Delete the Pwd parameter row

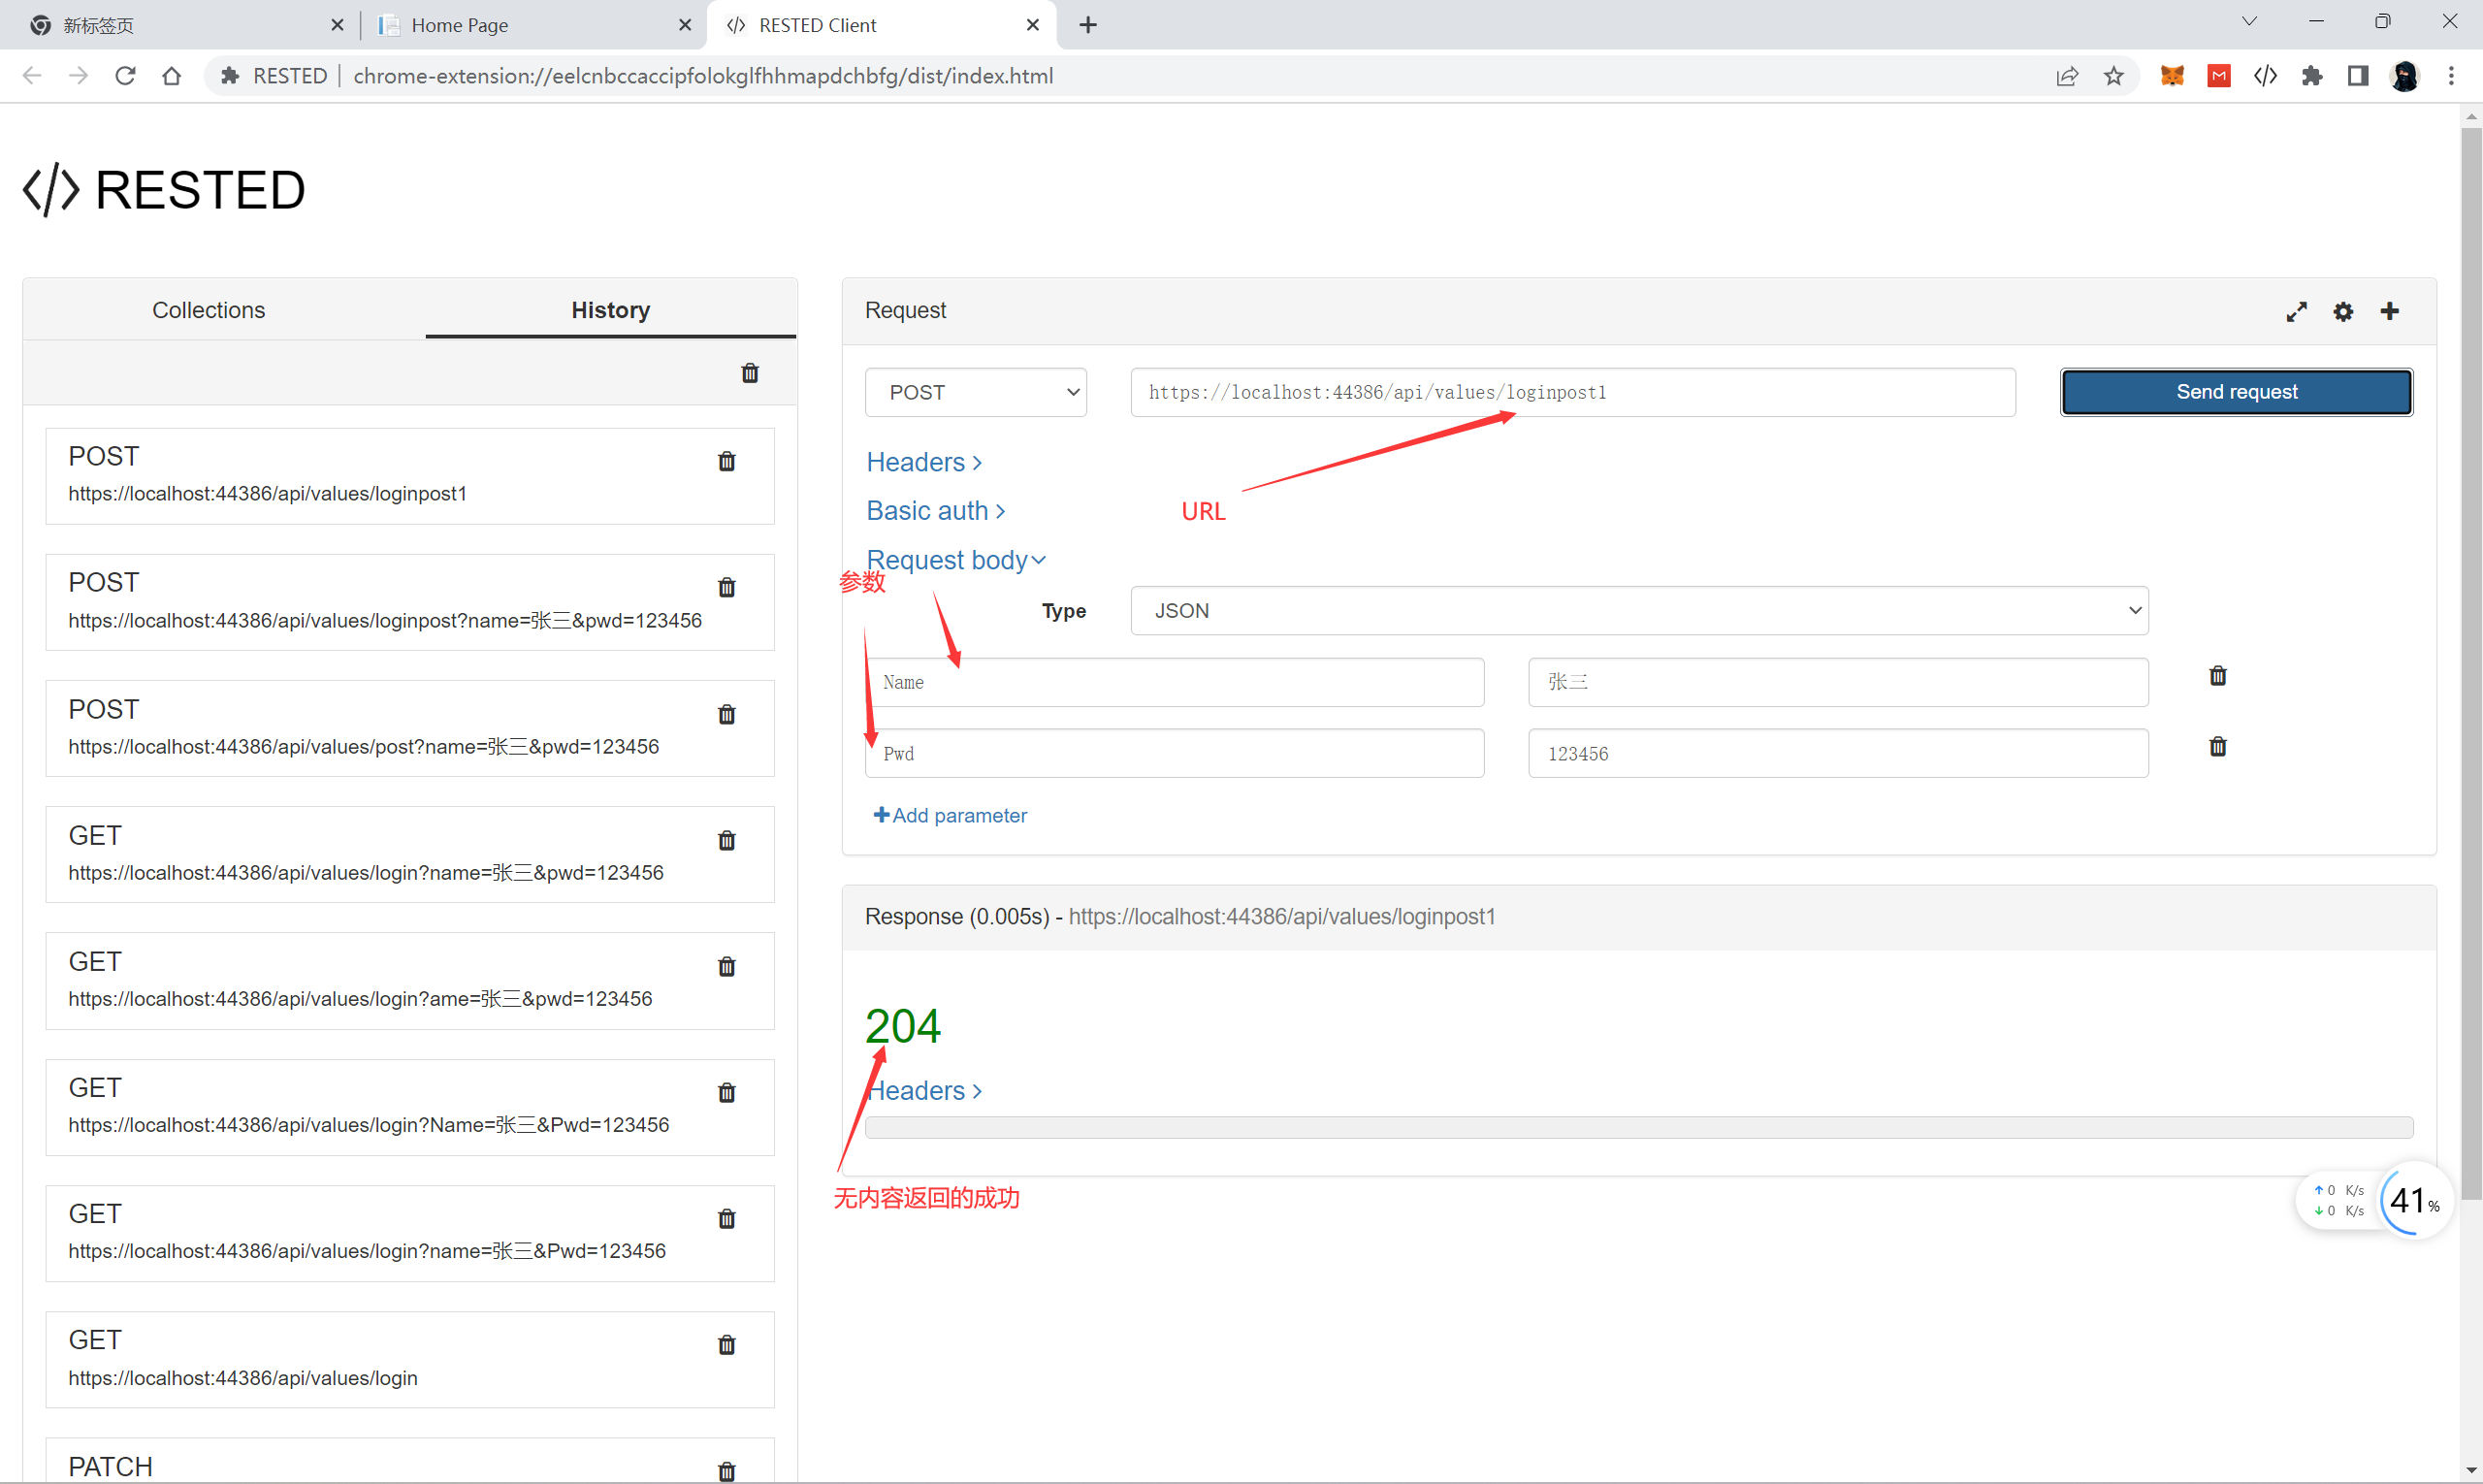[x=2218, y=747]
